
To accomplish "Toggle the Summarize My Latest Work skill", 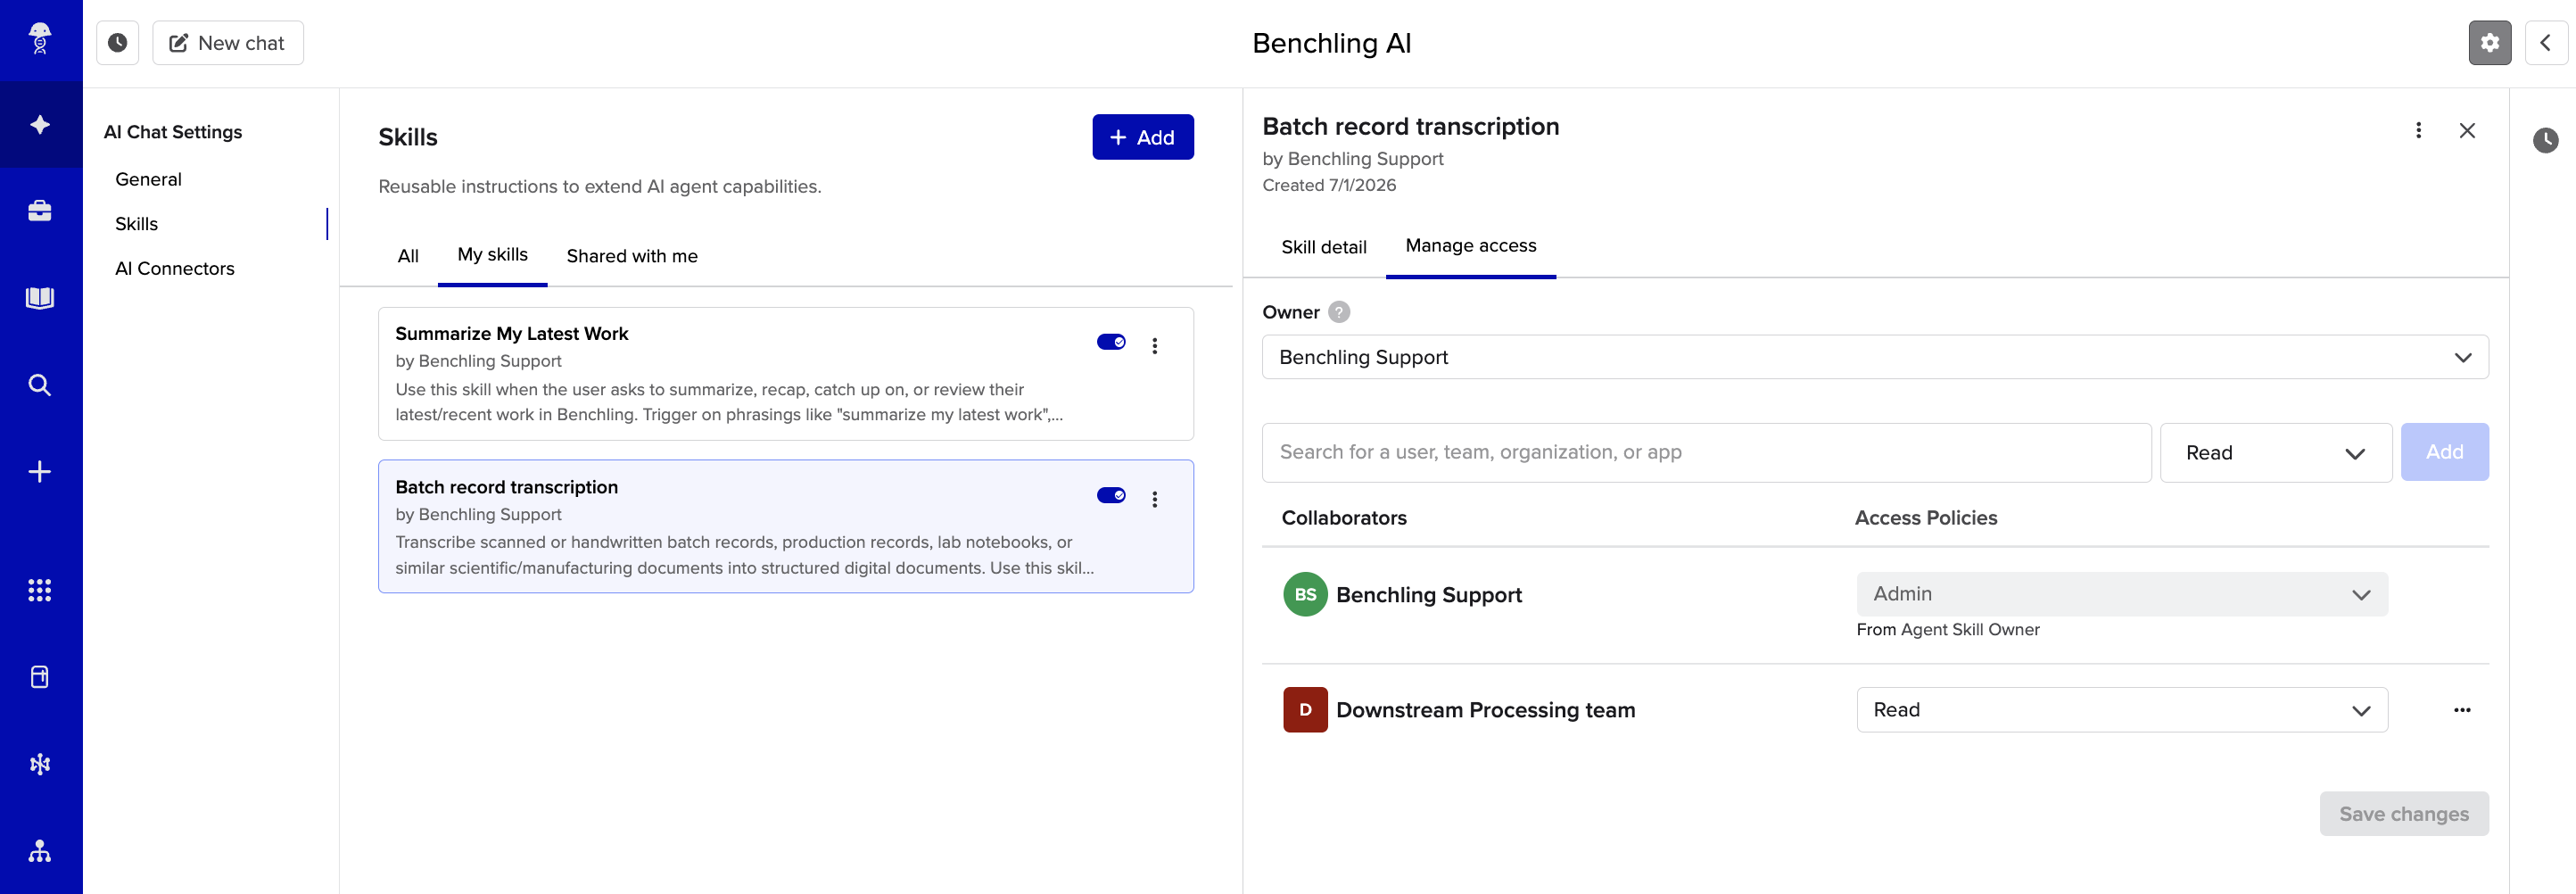I will (x=1111, y=342).
